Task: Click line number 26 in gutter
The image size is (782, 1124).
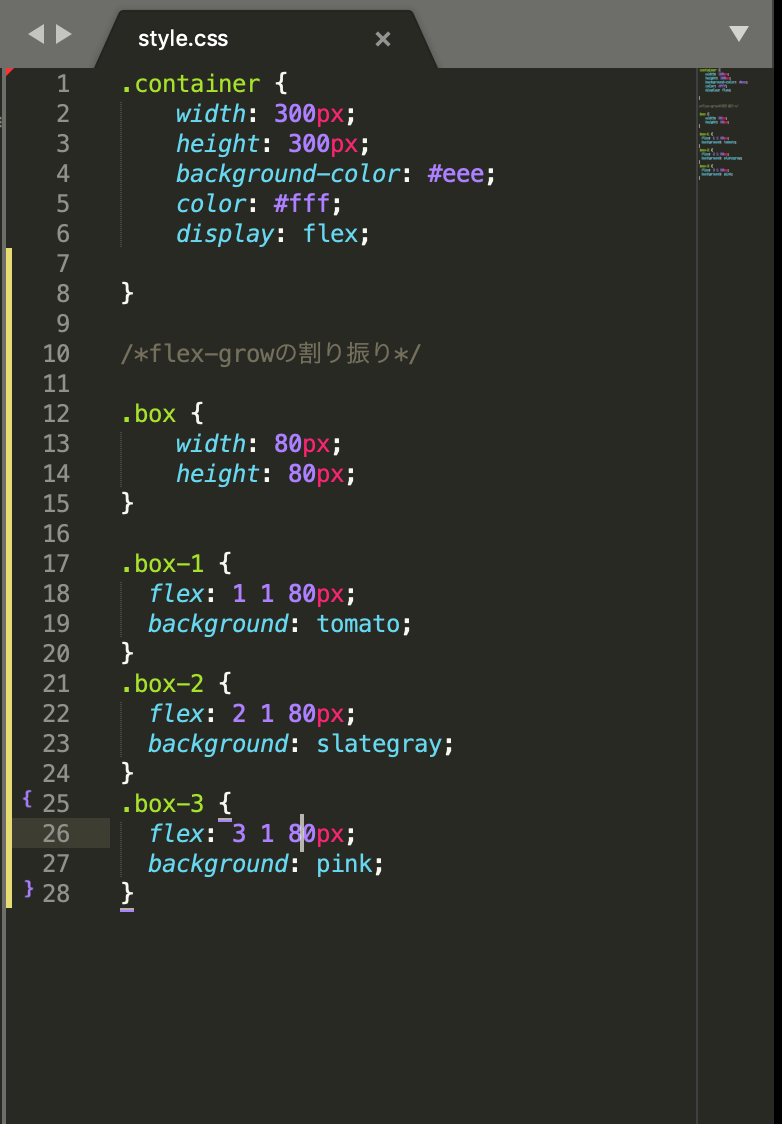Action: [56, 833]
